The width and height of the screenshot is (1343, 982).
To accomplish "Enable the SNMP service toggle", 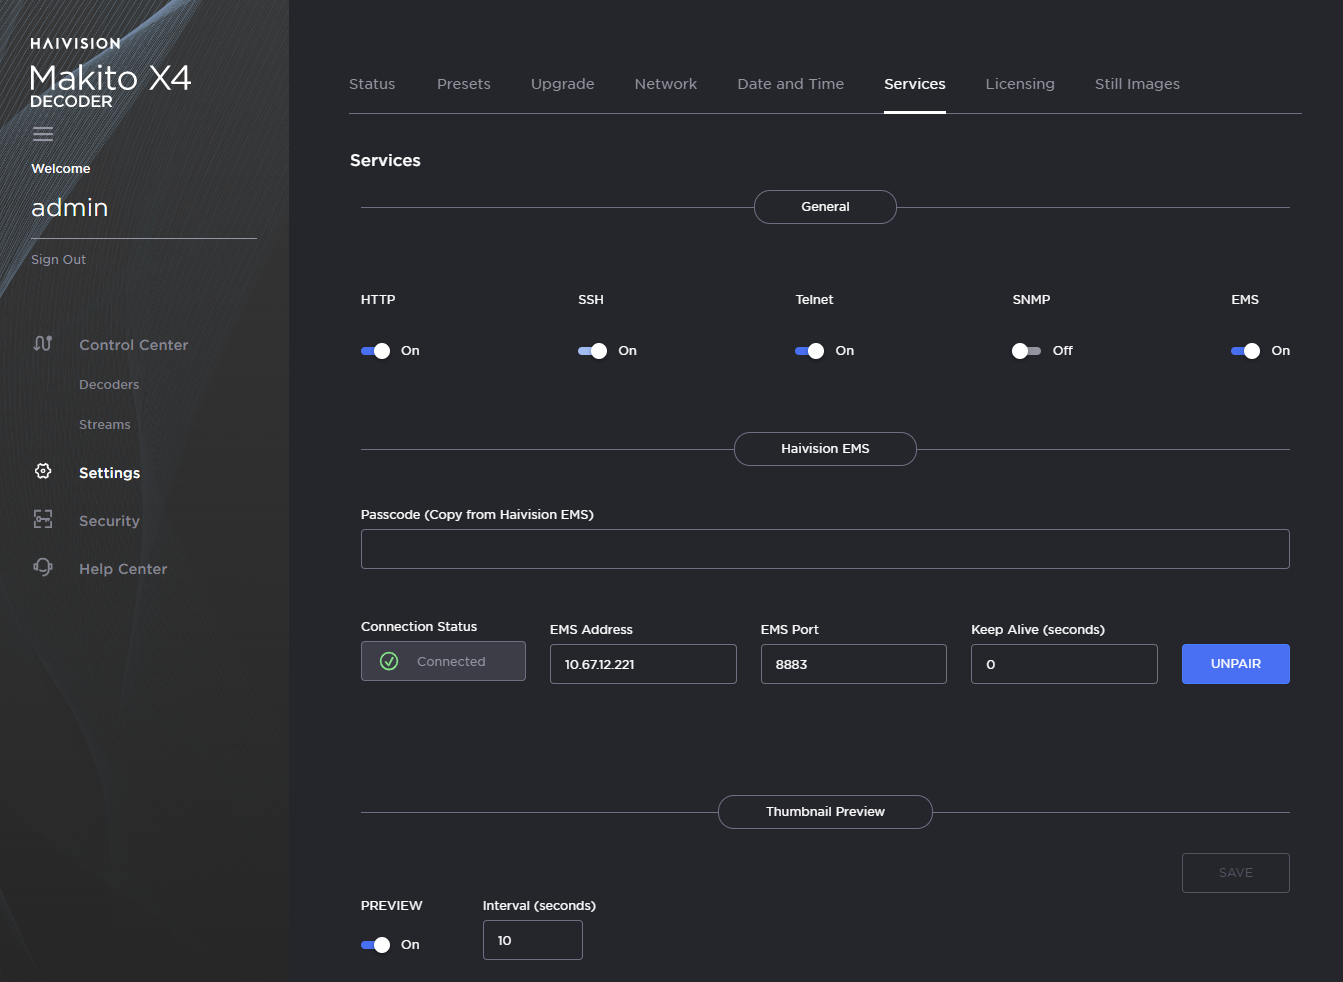I will tap(1026, 351).
